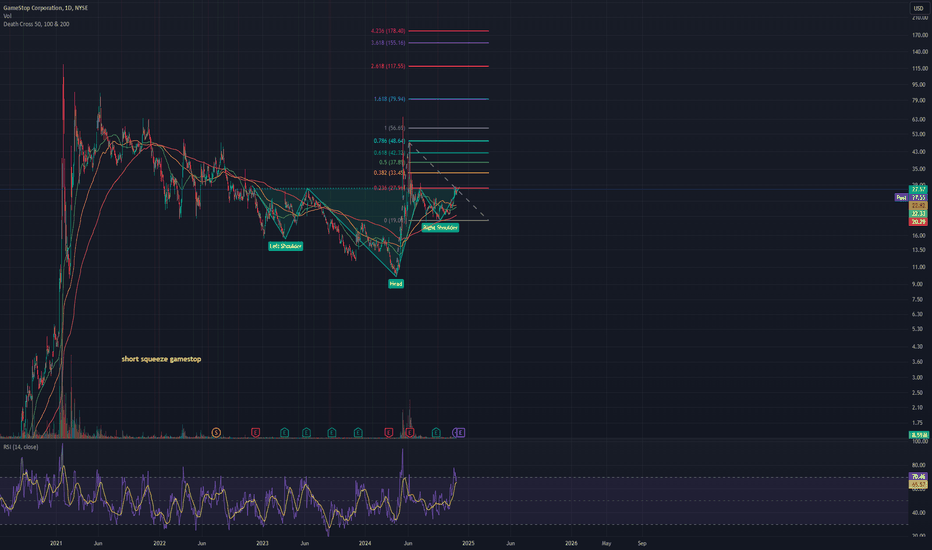
Task: Click the green 27.57 last price tag
Action: point(918,190)
